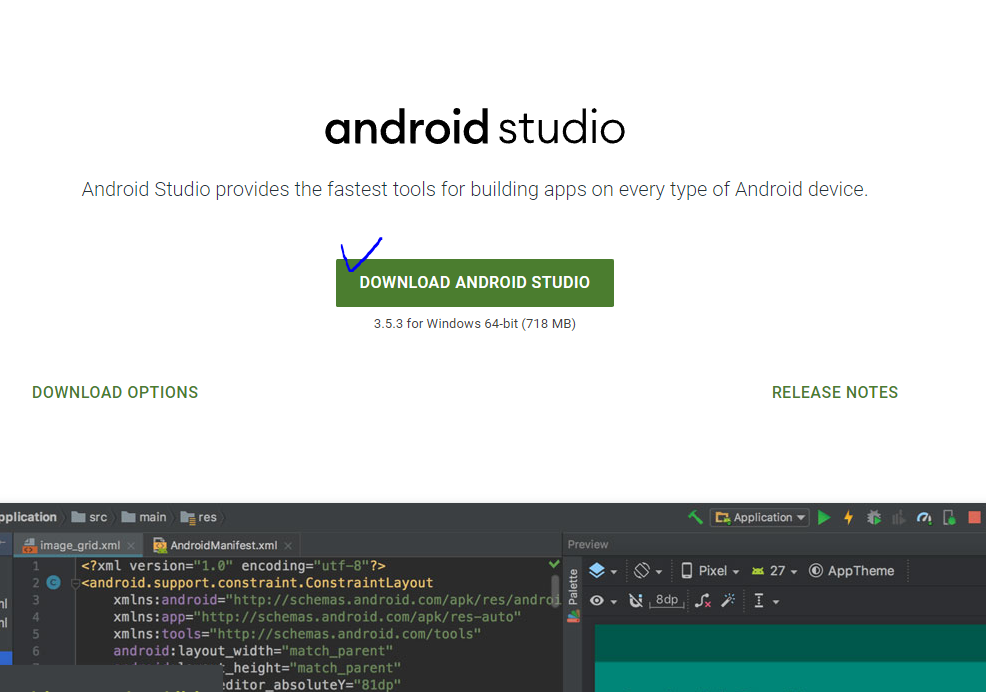Click the res breadcrumb folder

click(199, 517)
